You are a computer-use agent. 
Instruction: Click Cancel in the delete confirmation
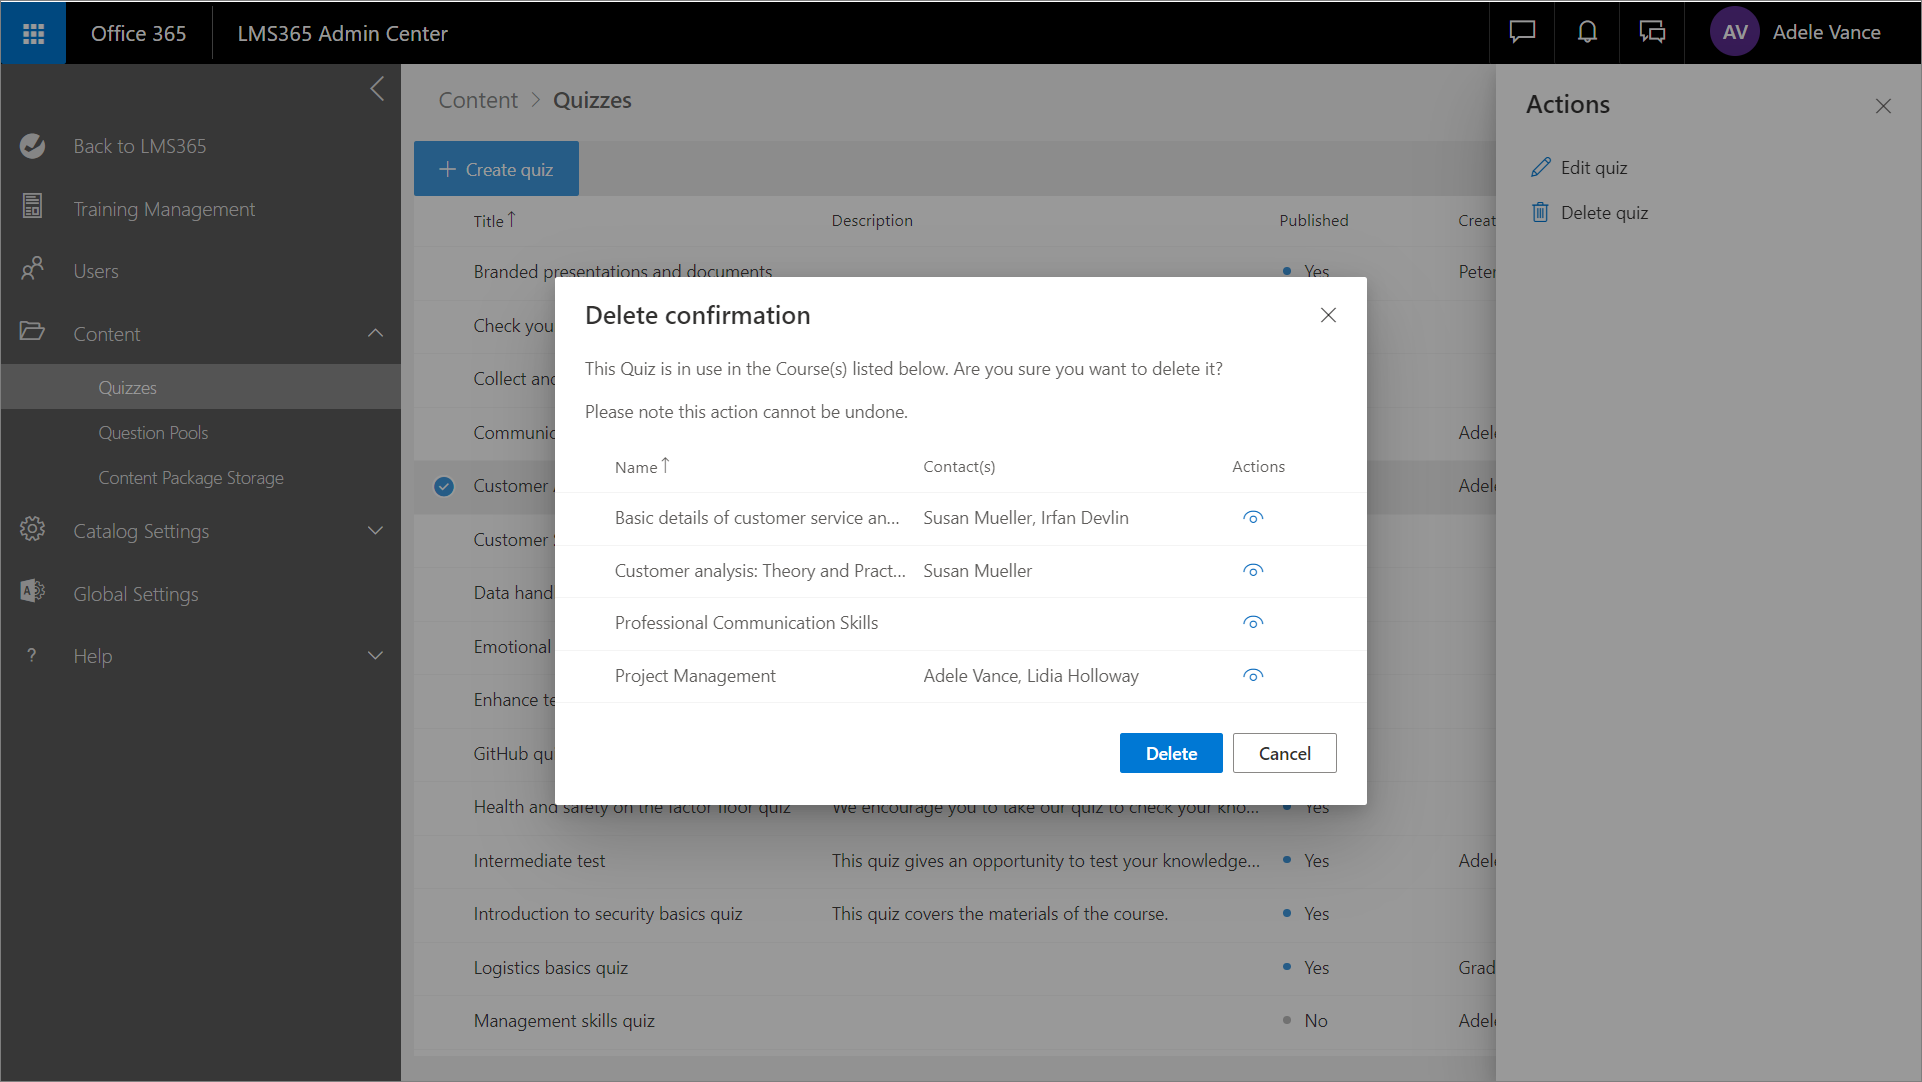[x=1284, y=753]
